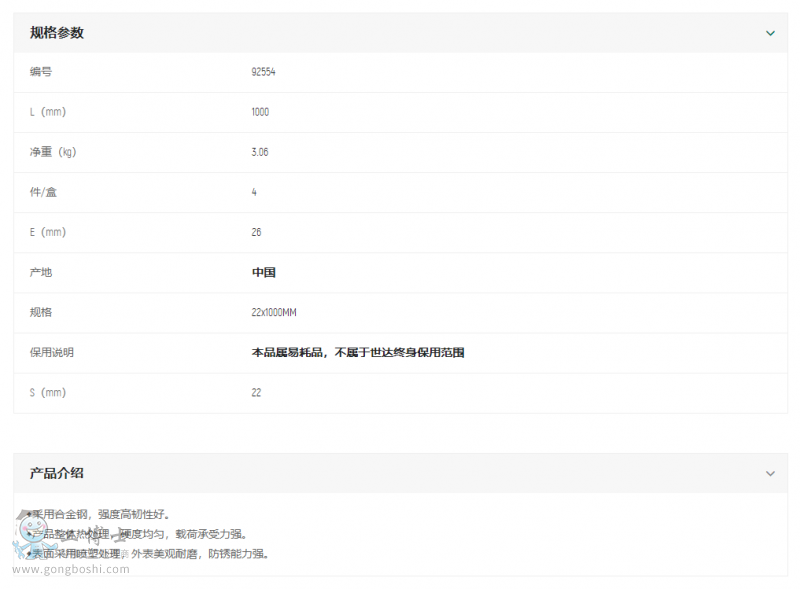Click the 件/盒 row label
This screenshot has height=589, width=800.
[43, 192]
